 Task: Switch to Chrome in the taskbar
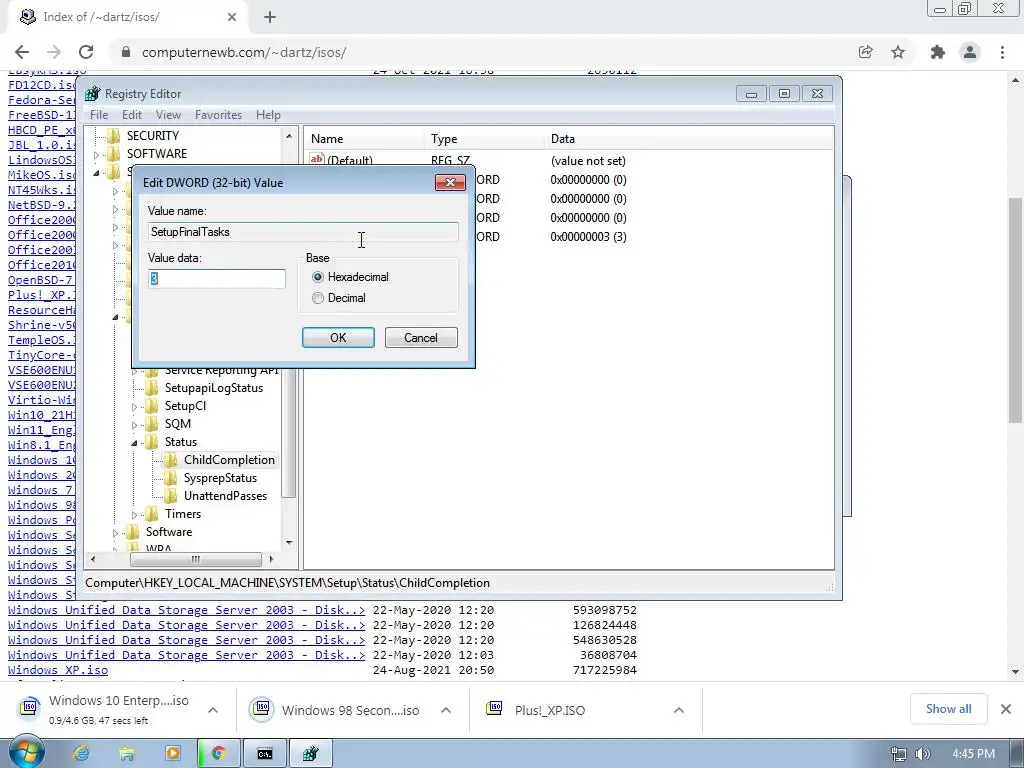(218, 754)
